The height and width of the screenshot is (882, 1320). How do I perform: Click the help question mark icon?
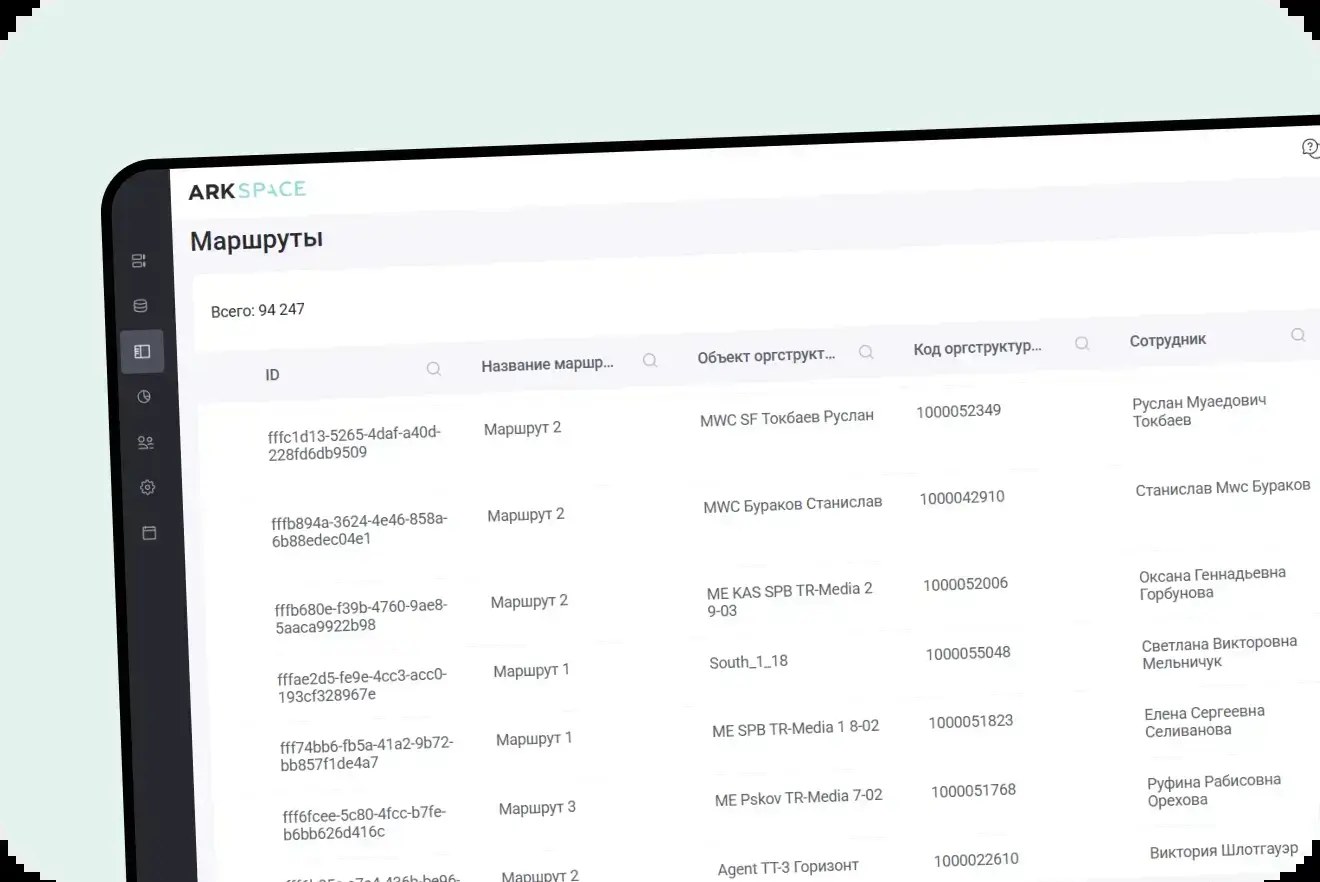[x=1310, y=148]
